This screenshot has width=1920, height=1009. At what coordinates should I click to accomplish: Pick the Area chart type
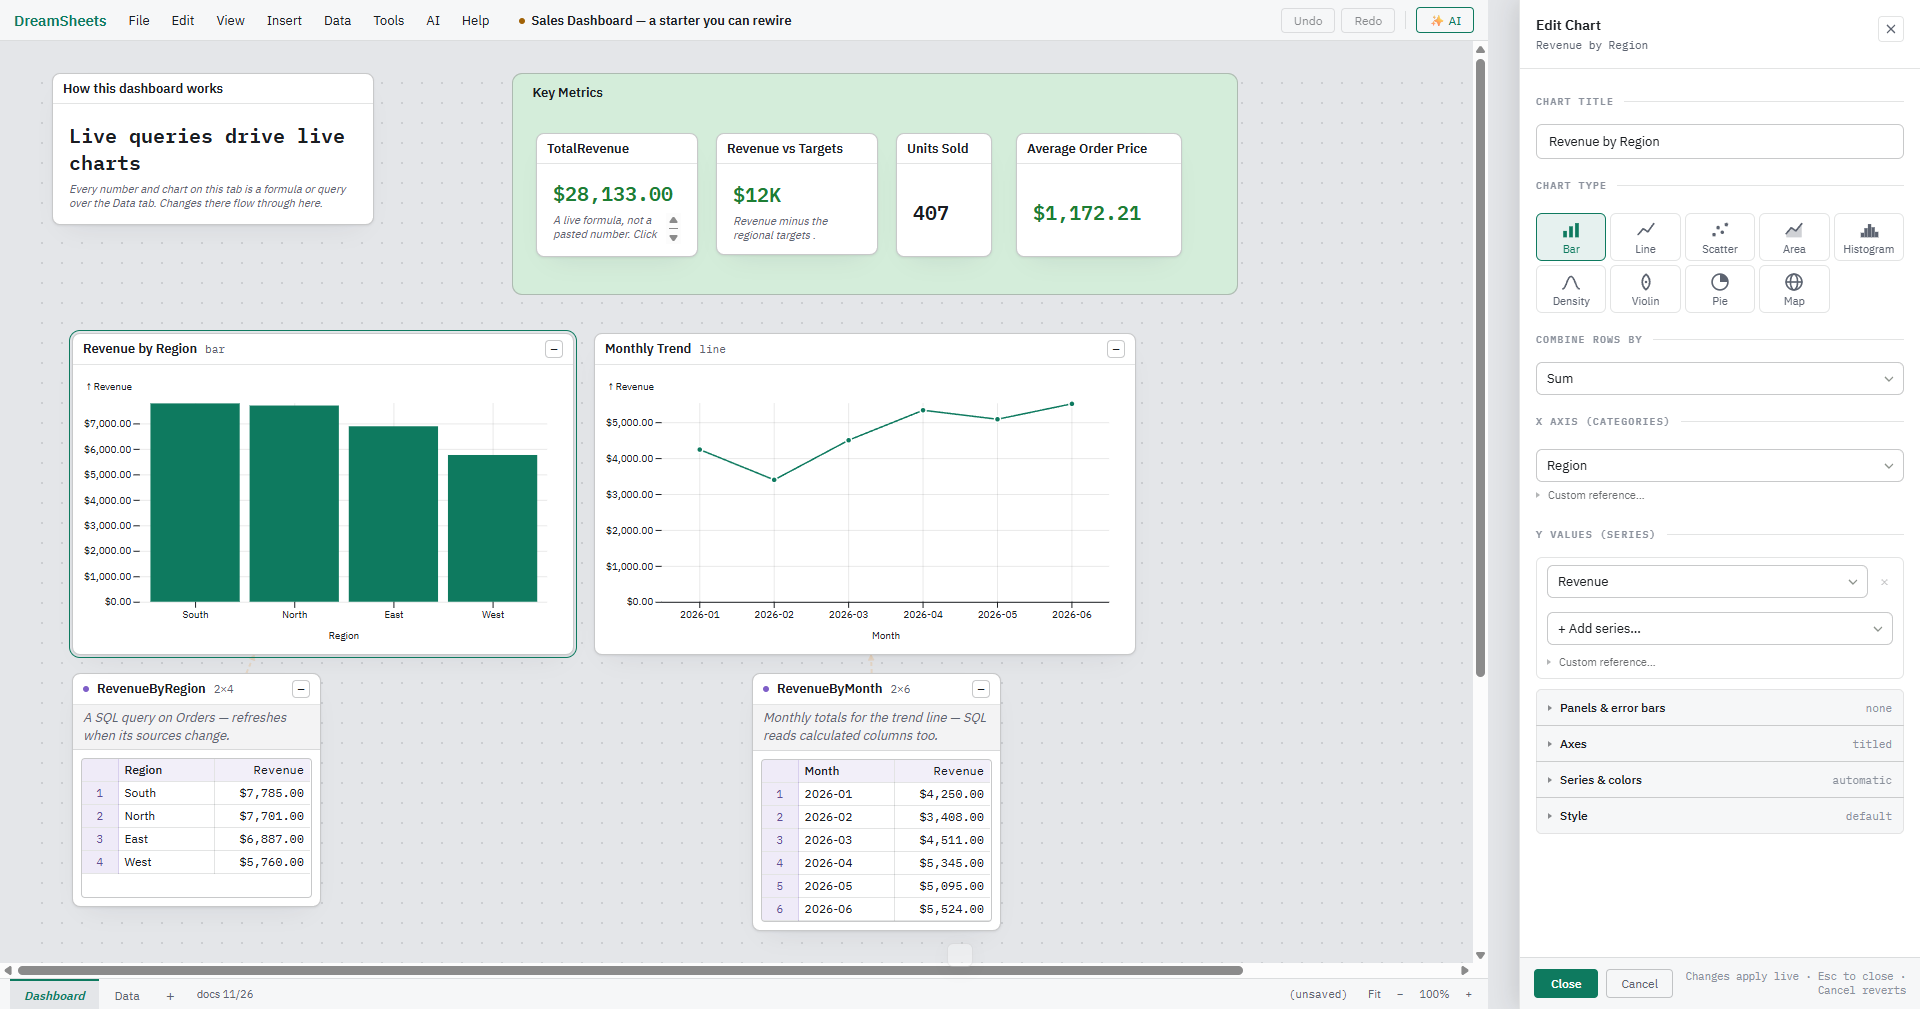pos(1794,237)
